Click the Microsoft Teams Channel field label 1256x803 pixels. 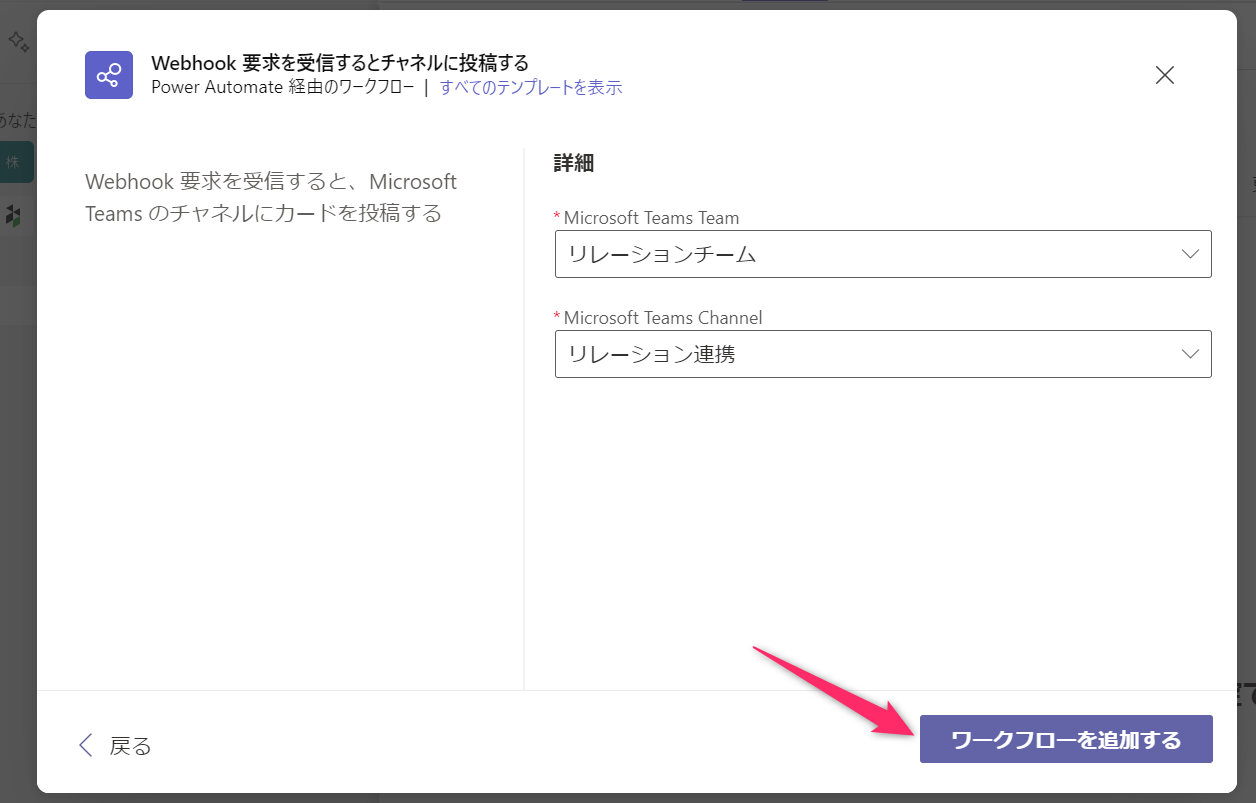point(663,318)
